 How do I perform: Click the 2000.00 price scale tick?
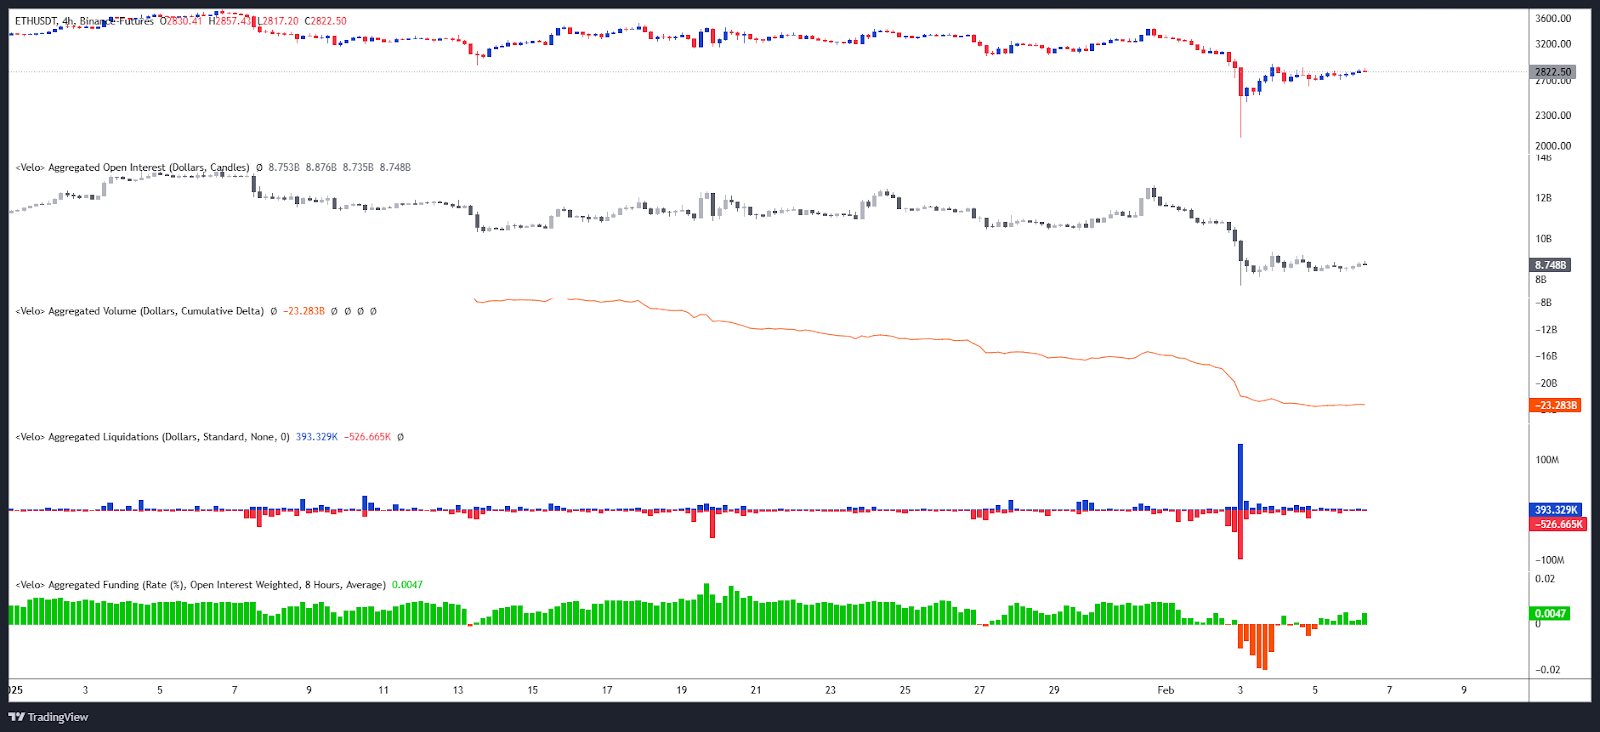tap(1553, 146)
